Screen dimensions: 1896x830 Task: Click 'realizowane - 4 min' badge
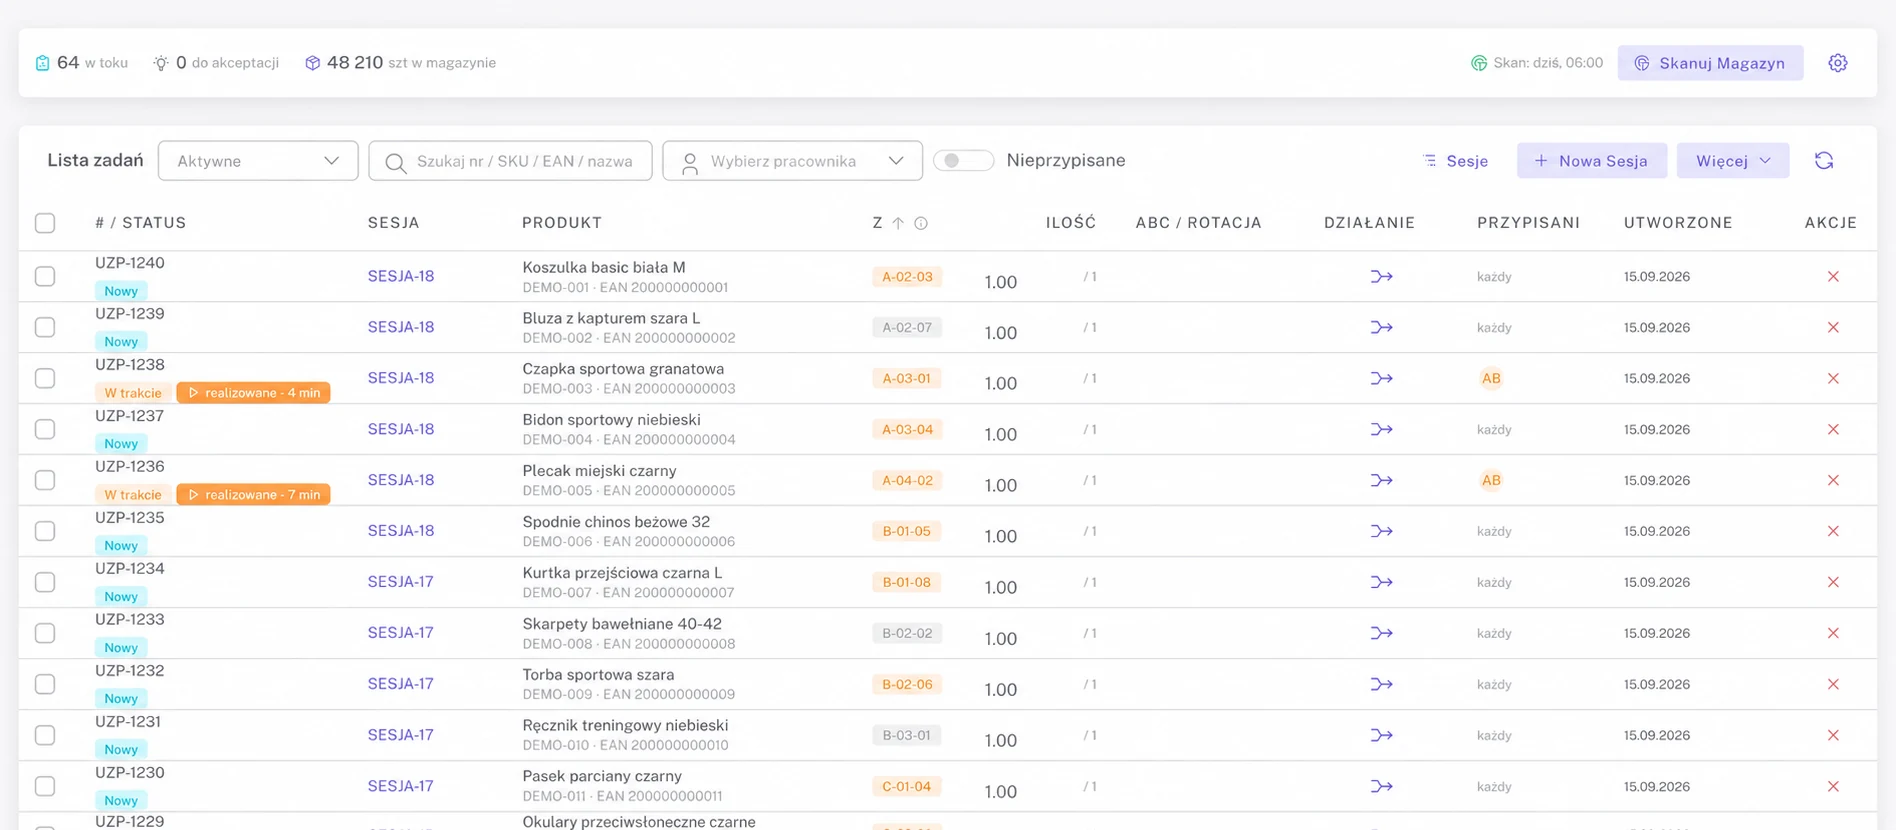(x=254, y=393)
